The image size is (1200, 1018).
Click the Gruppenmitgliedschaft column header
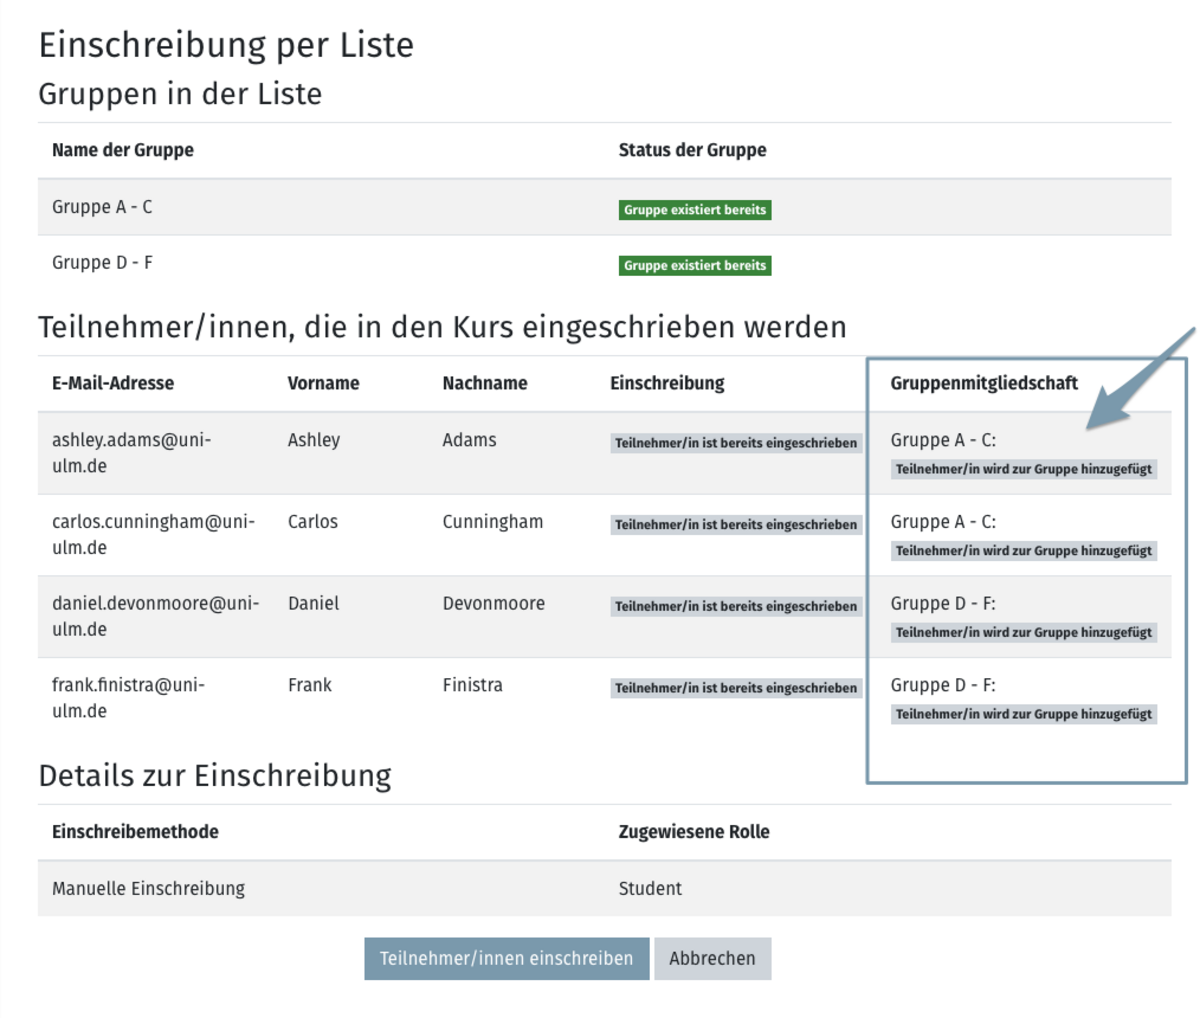(984, 383)
